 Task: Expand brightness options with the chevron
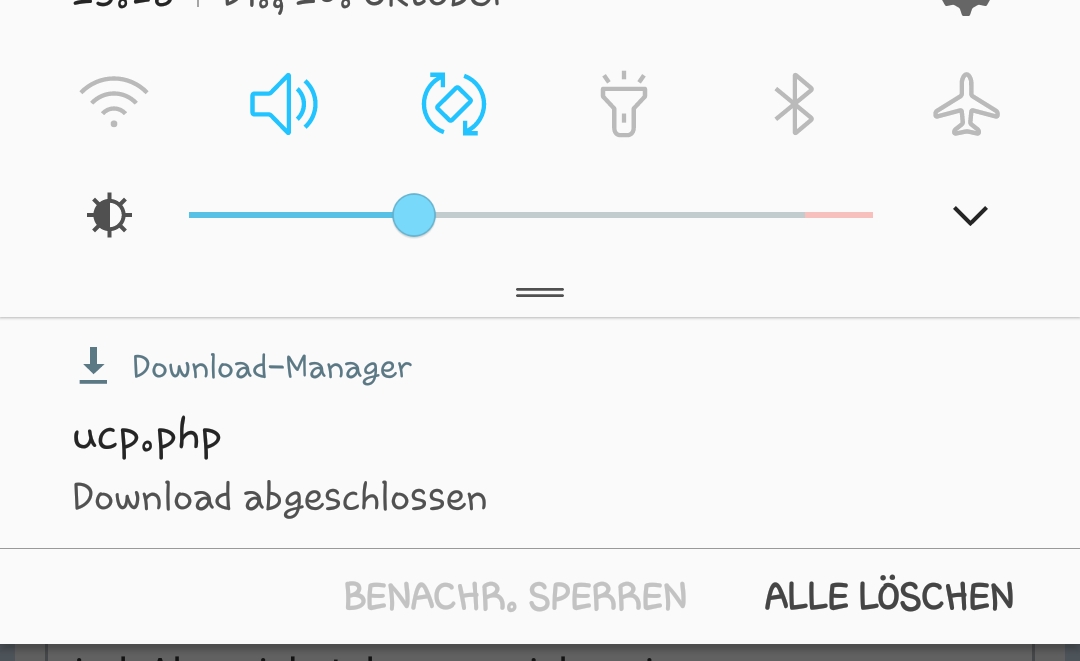970,216
